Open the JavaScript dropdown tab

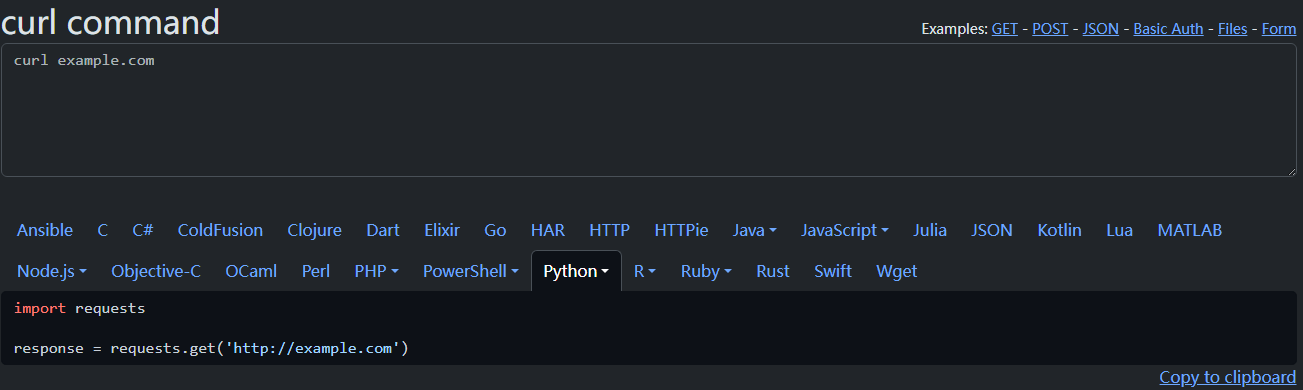tap(845, 230)
